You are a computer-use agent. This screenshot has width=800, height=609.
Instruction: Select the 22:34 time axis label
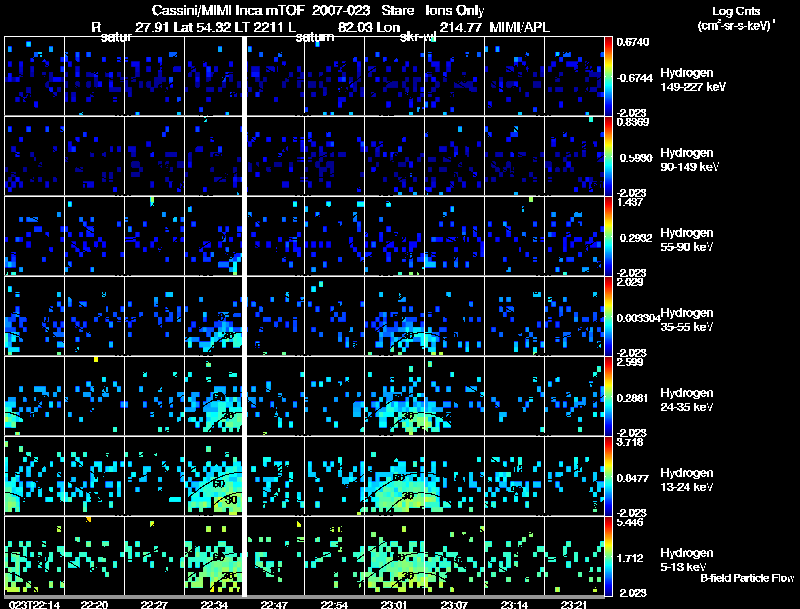[x=214, y=604]
